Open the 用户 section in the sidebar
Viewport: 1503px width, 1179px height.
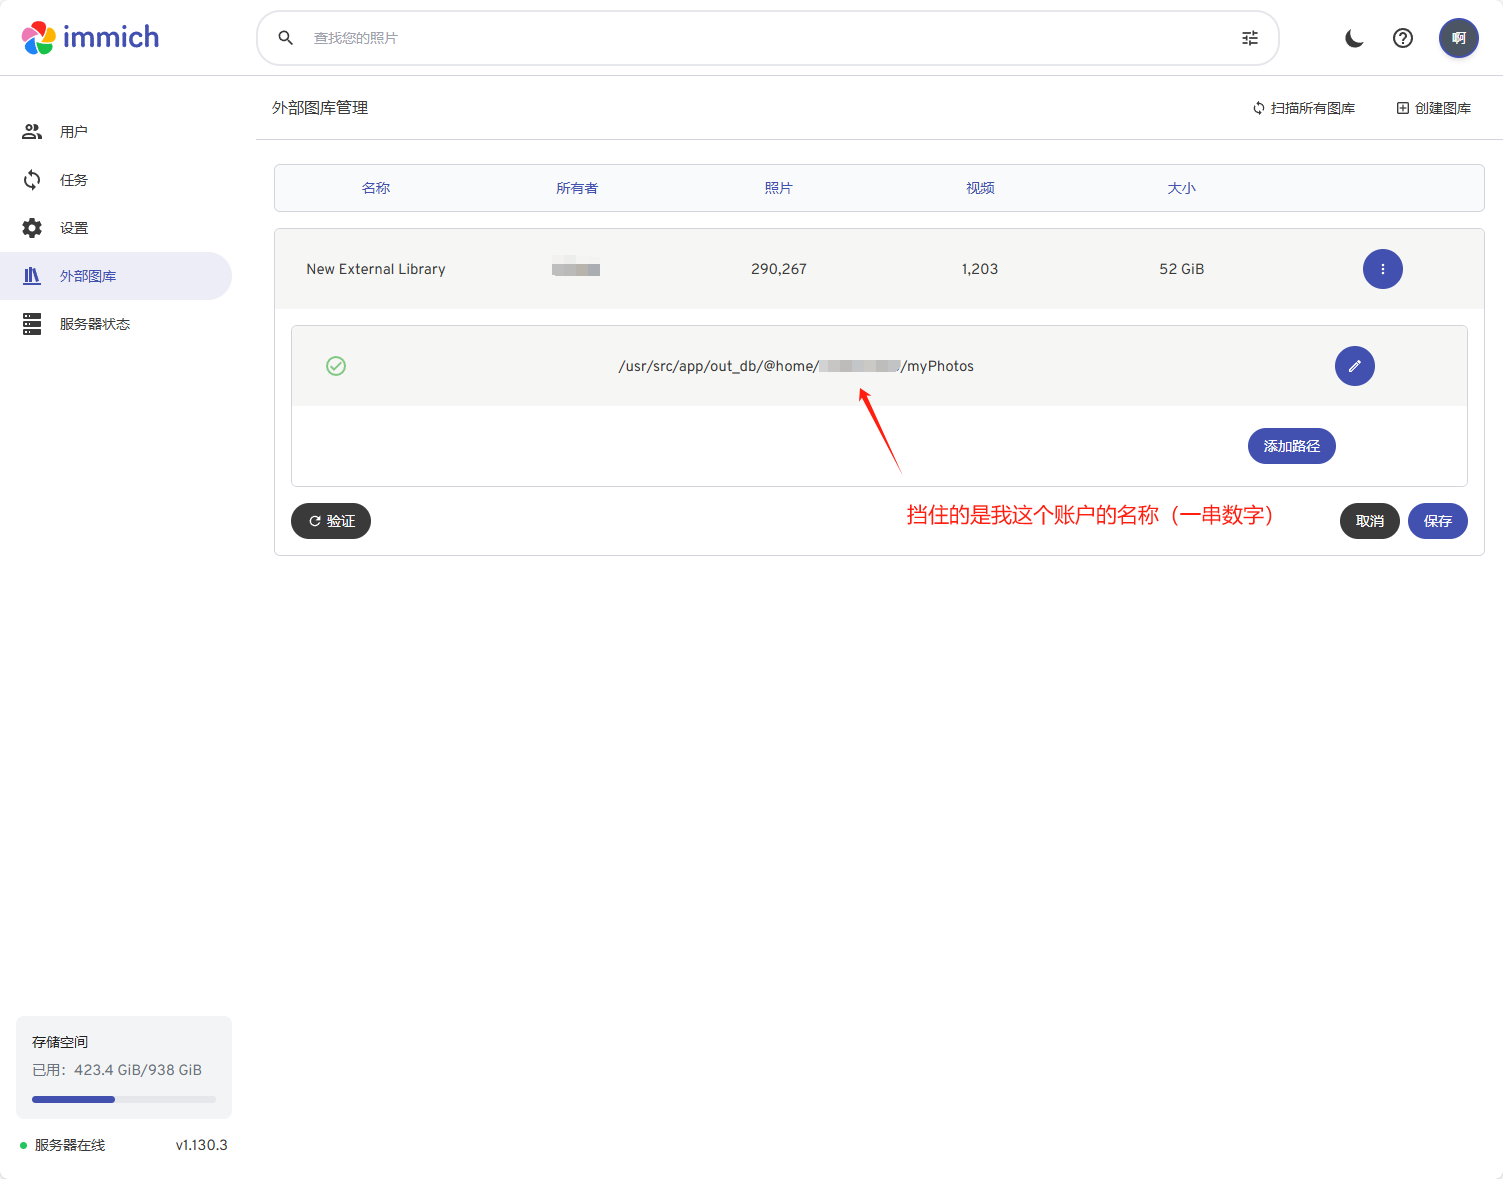[74, 131]
